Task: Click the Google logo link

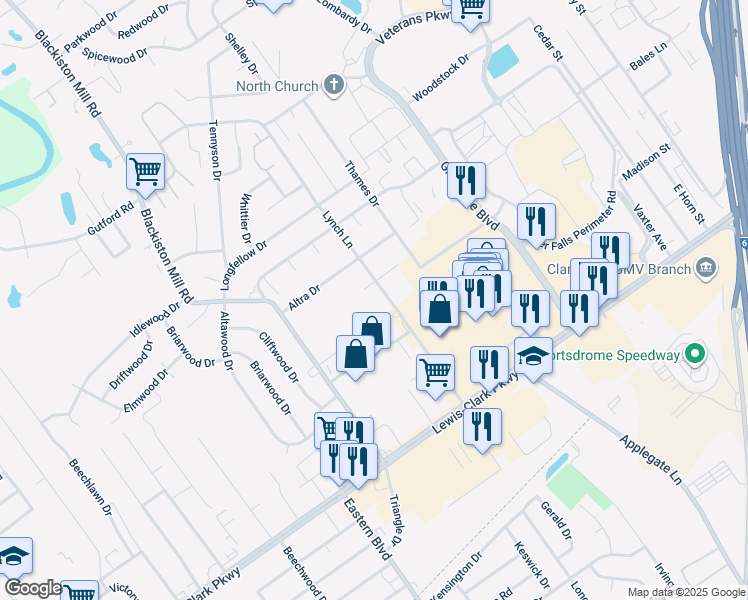Action: 33,588
